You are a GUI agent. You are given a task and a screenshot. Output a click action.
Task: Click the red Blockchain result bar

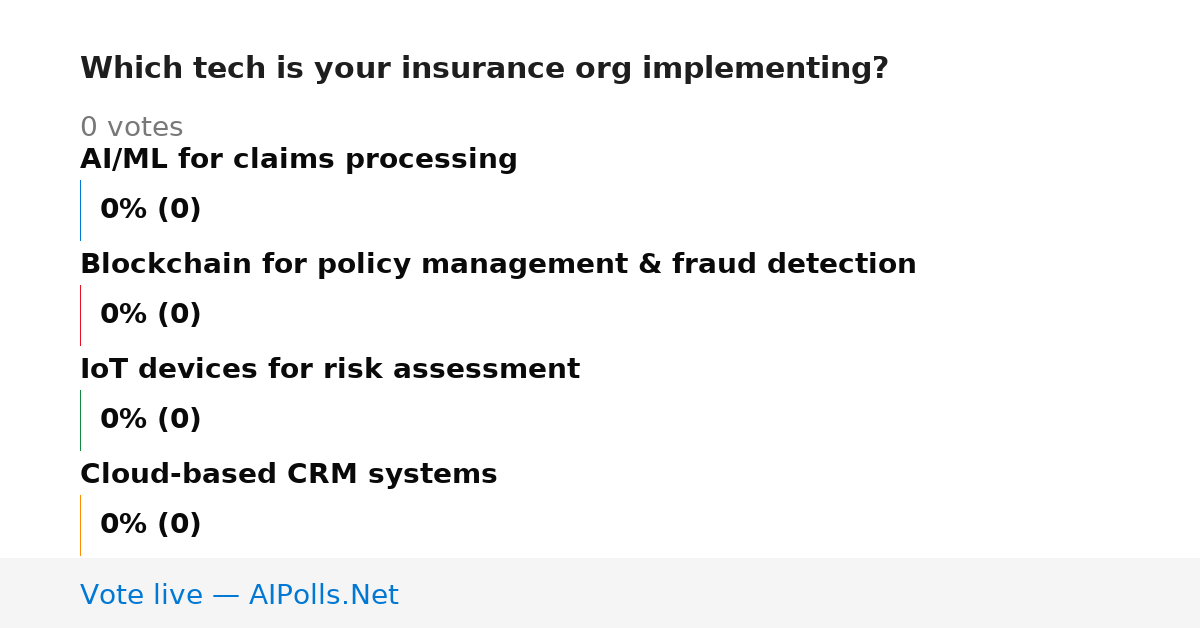[80, 315]
